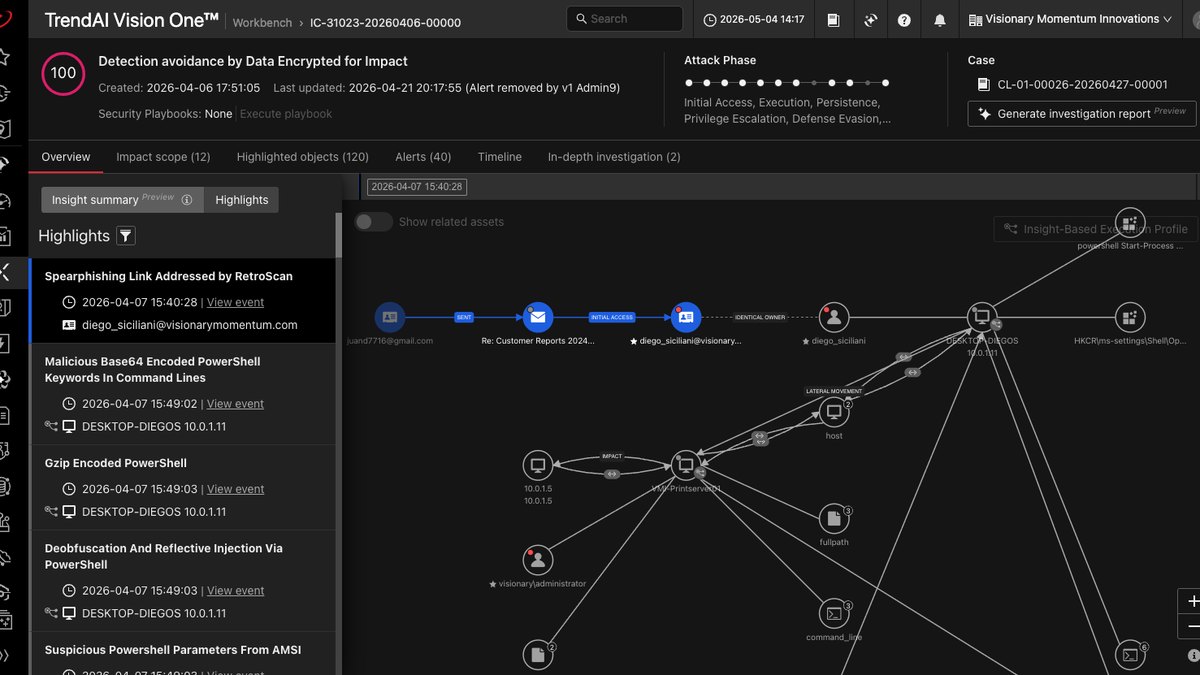1200x675 pixels.
Task: Click the info icon beside Insight summary
Action: point(186,200)
